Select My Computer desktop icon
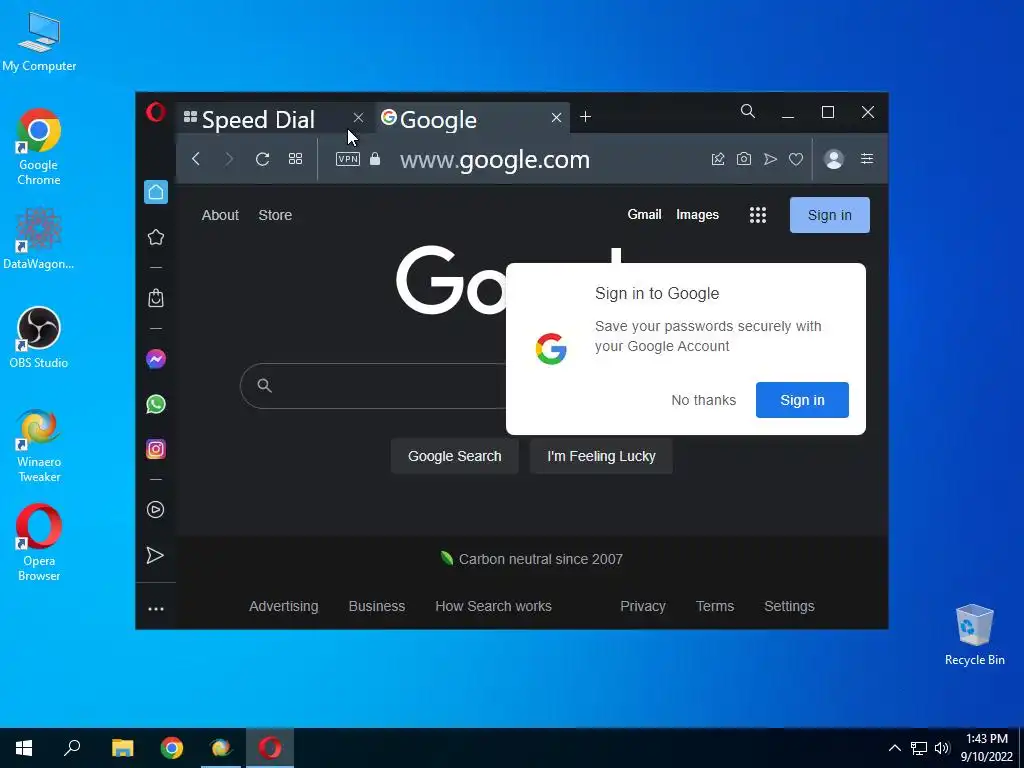 (39, 40)
